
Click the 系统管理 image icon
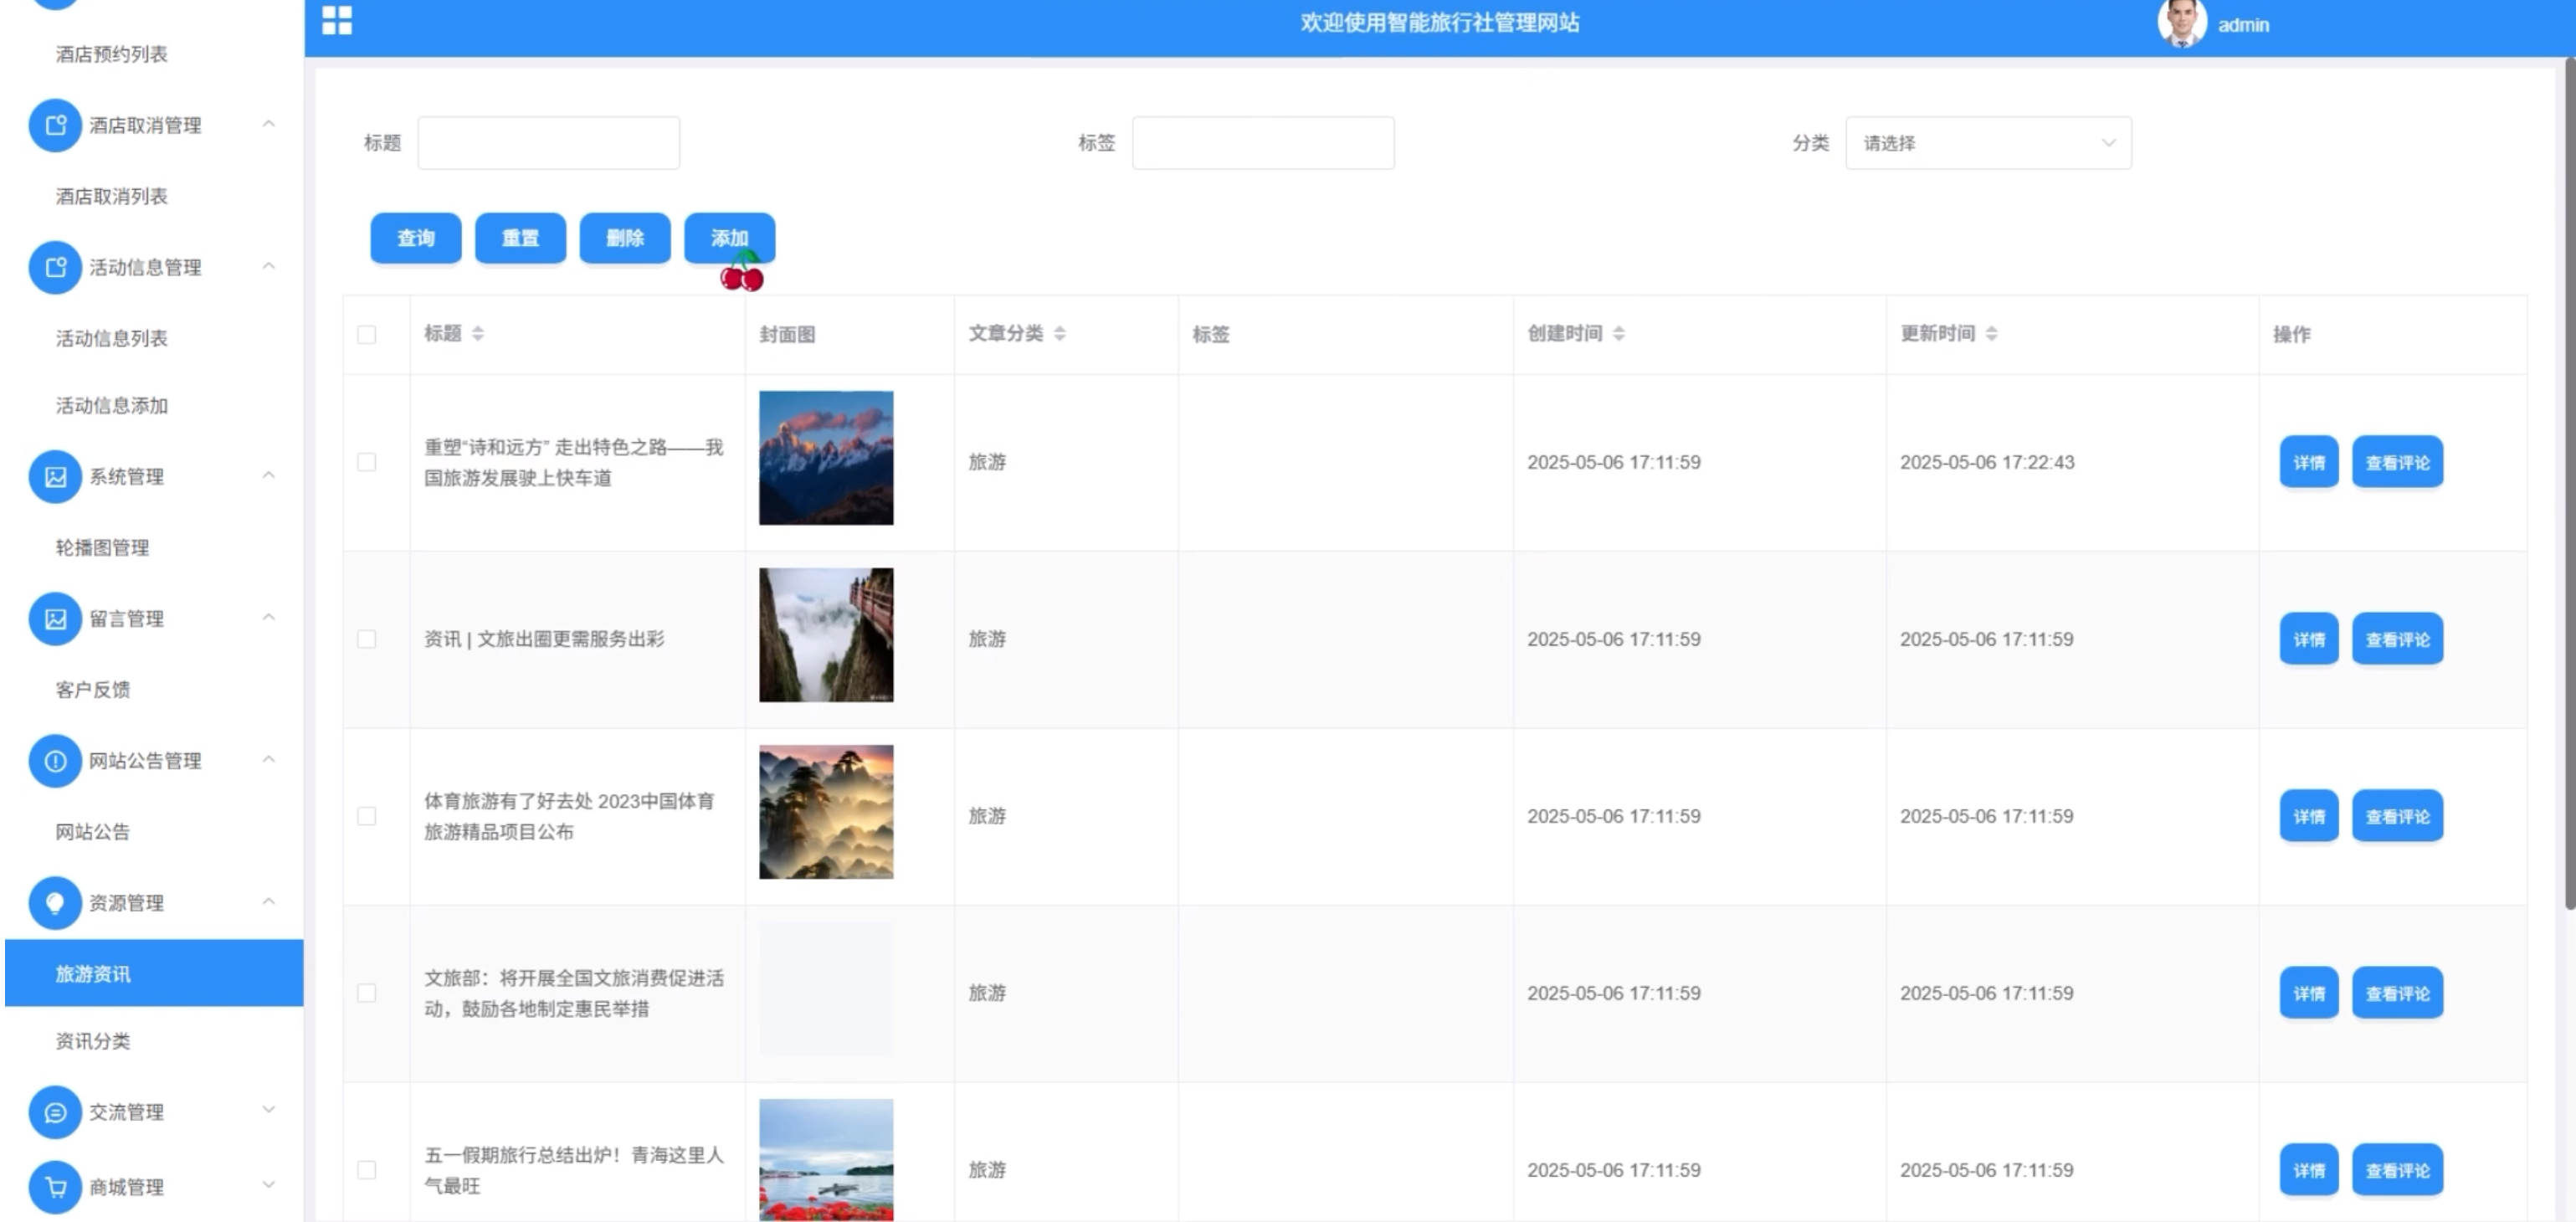coord(55,477)
